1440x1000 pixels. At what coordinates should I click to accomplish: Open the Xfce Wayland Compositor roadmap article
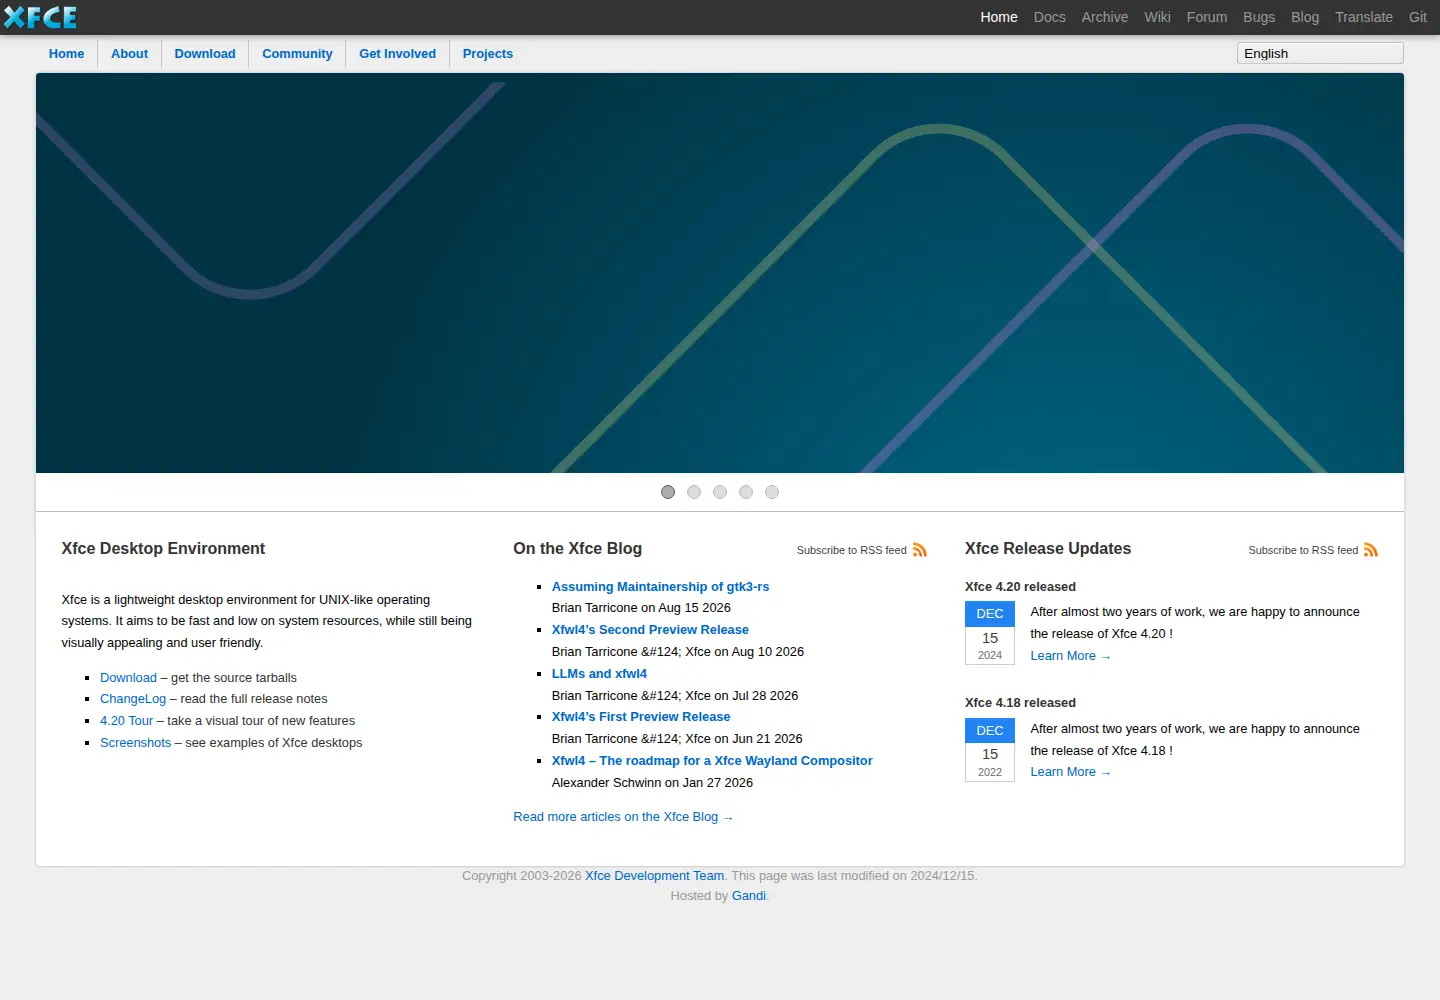(712, 761)
